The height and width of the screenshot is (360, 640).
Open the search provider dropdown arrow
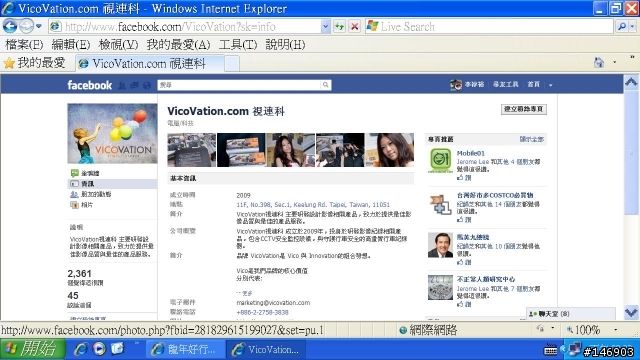pyautogui.click(x=632, y=27)
